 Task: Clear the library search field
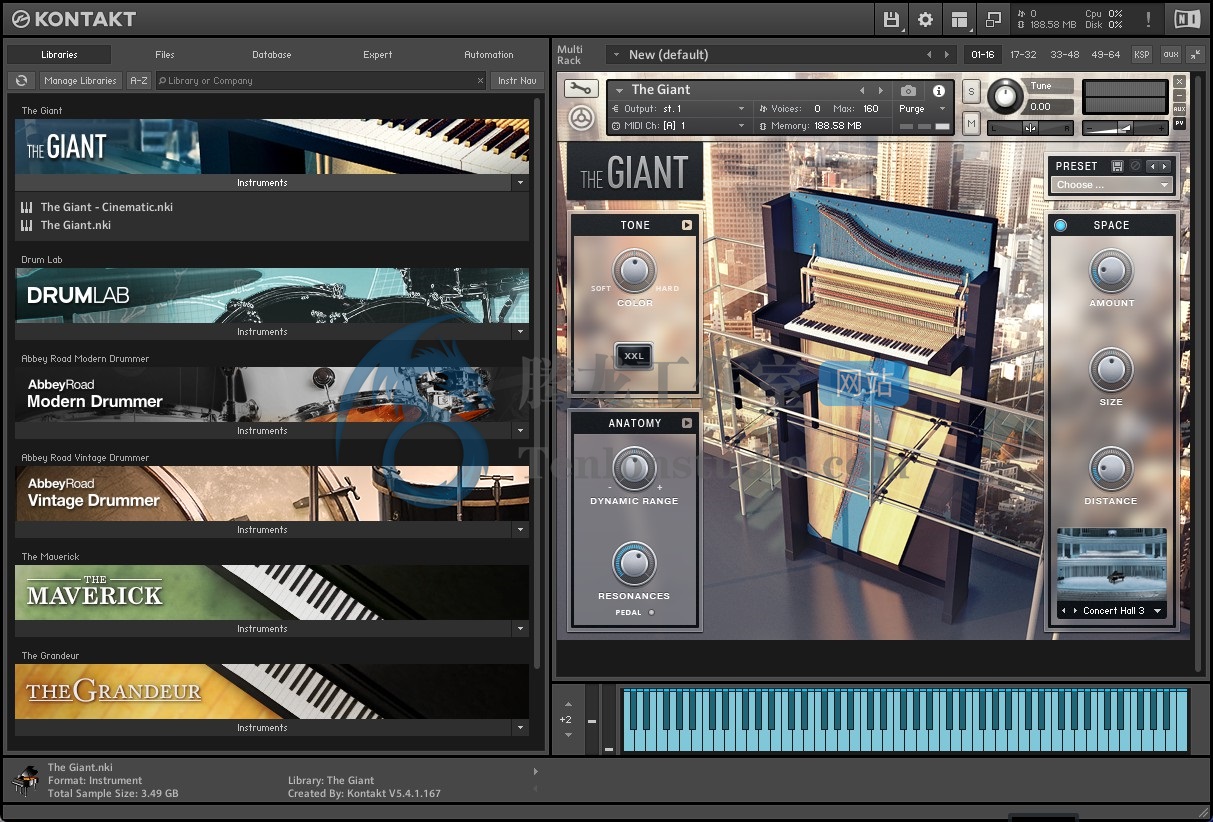point(480,81)
